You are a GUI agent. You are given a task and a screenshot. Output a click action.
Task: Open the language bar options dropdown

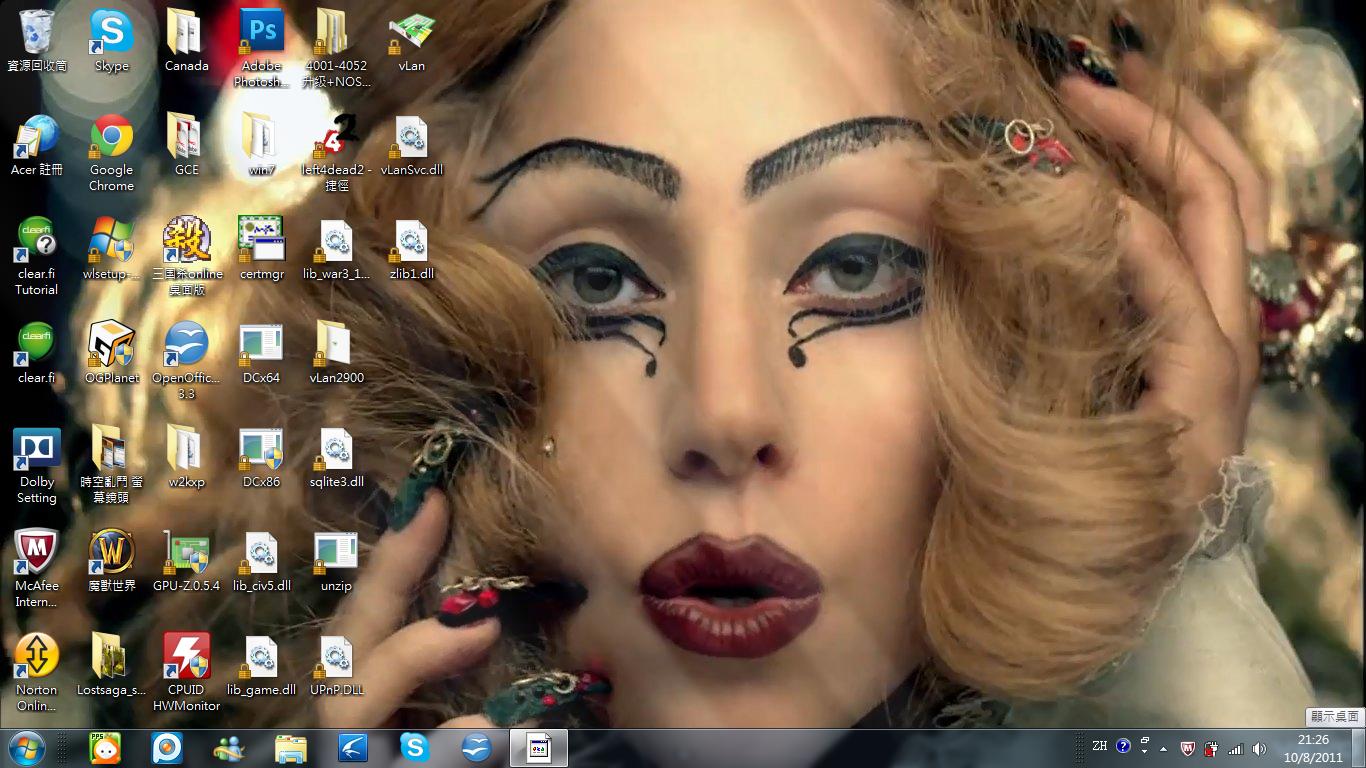[x=1144, y=747]
